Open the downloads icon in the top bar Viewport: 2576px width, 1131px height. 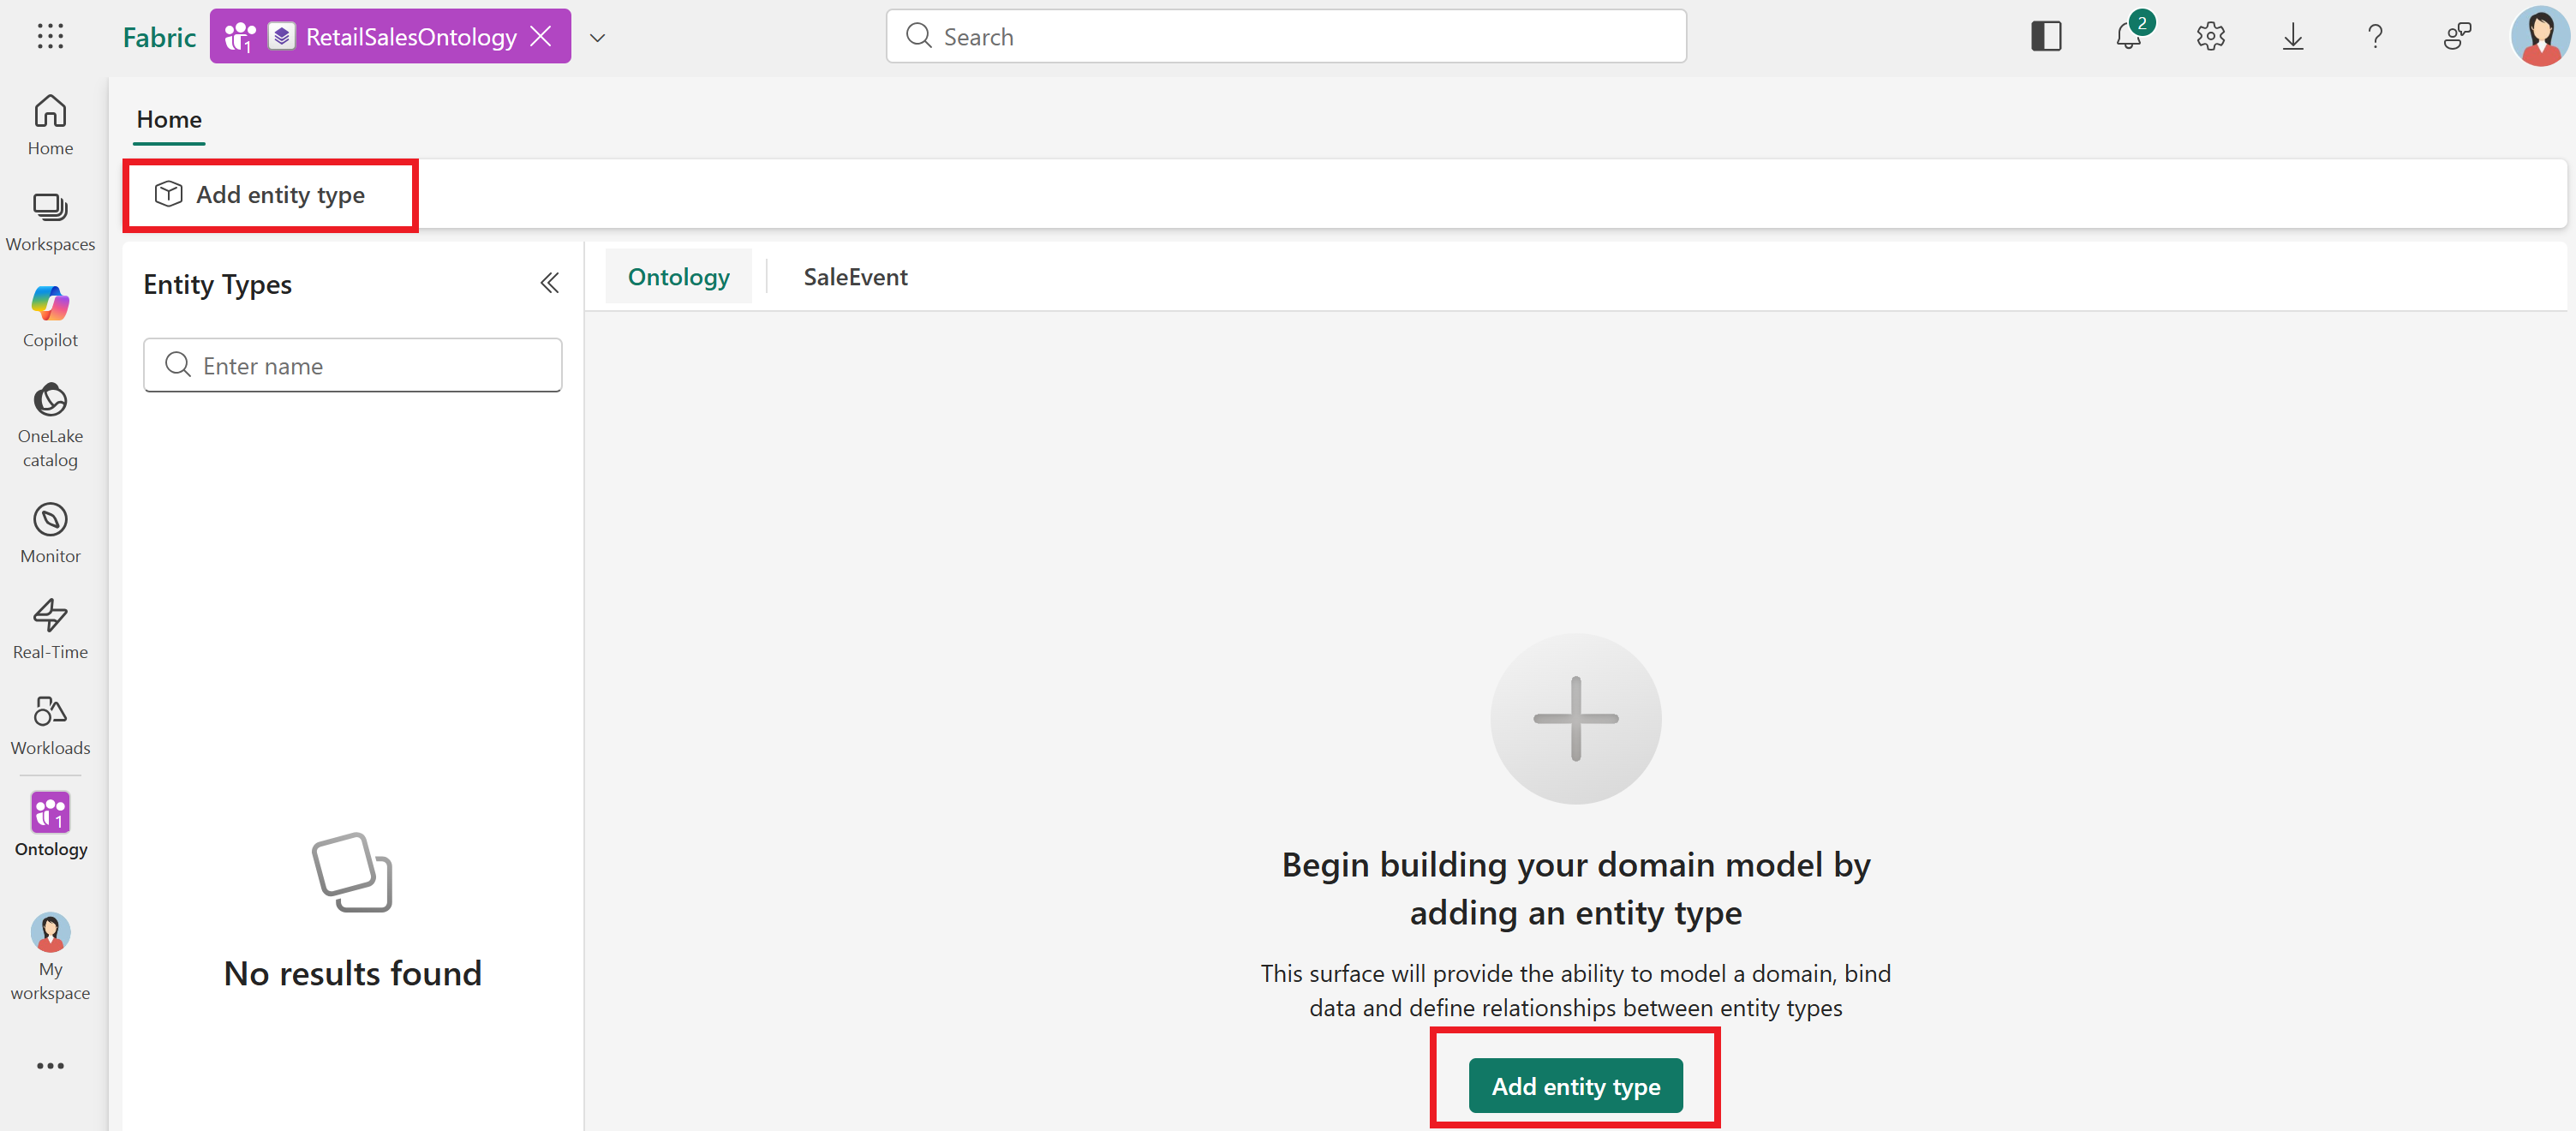(x=2292, y=36)
